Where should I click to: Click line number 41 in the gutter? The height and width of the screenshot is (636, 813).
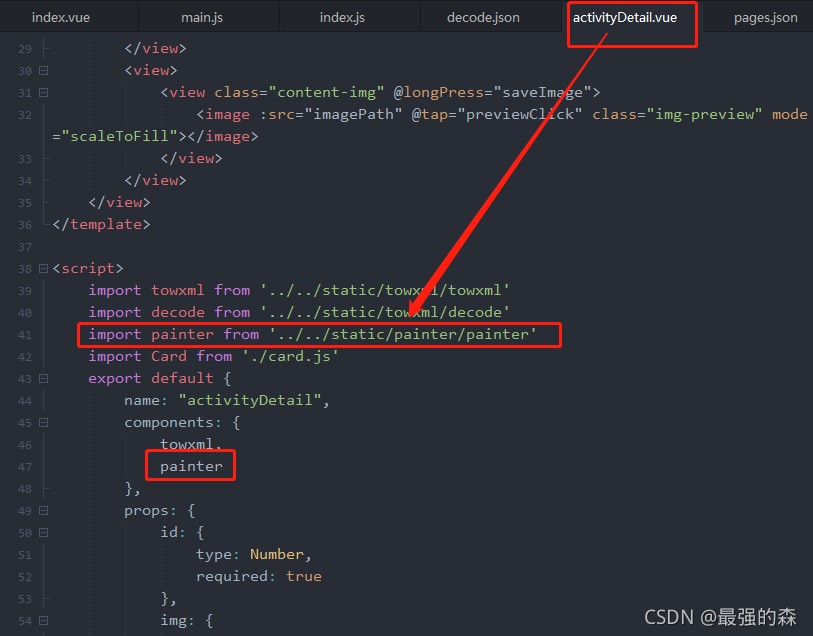[x=25, y=335]
